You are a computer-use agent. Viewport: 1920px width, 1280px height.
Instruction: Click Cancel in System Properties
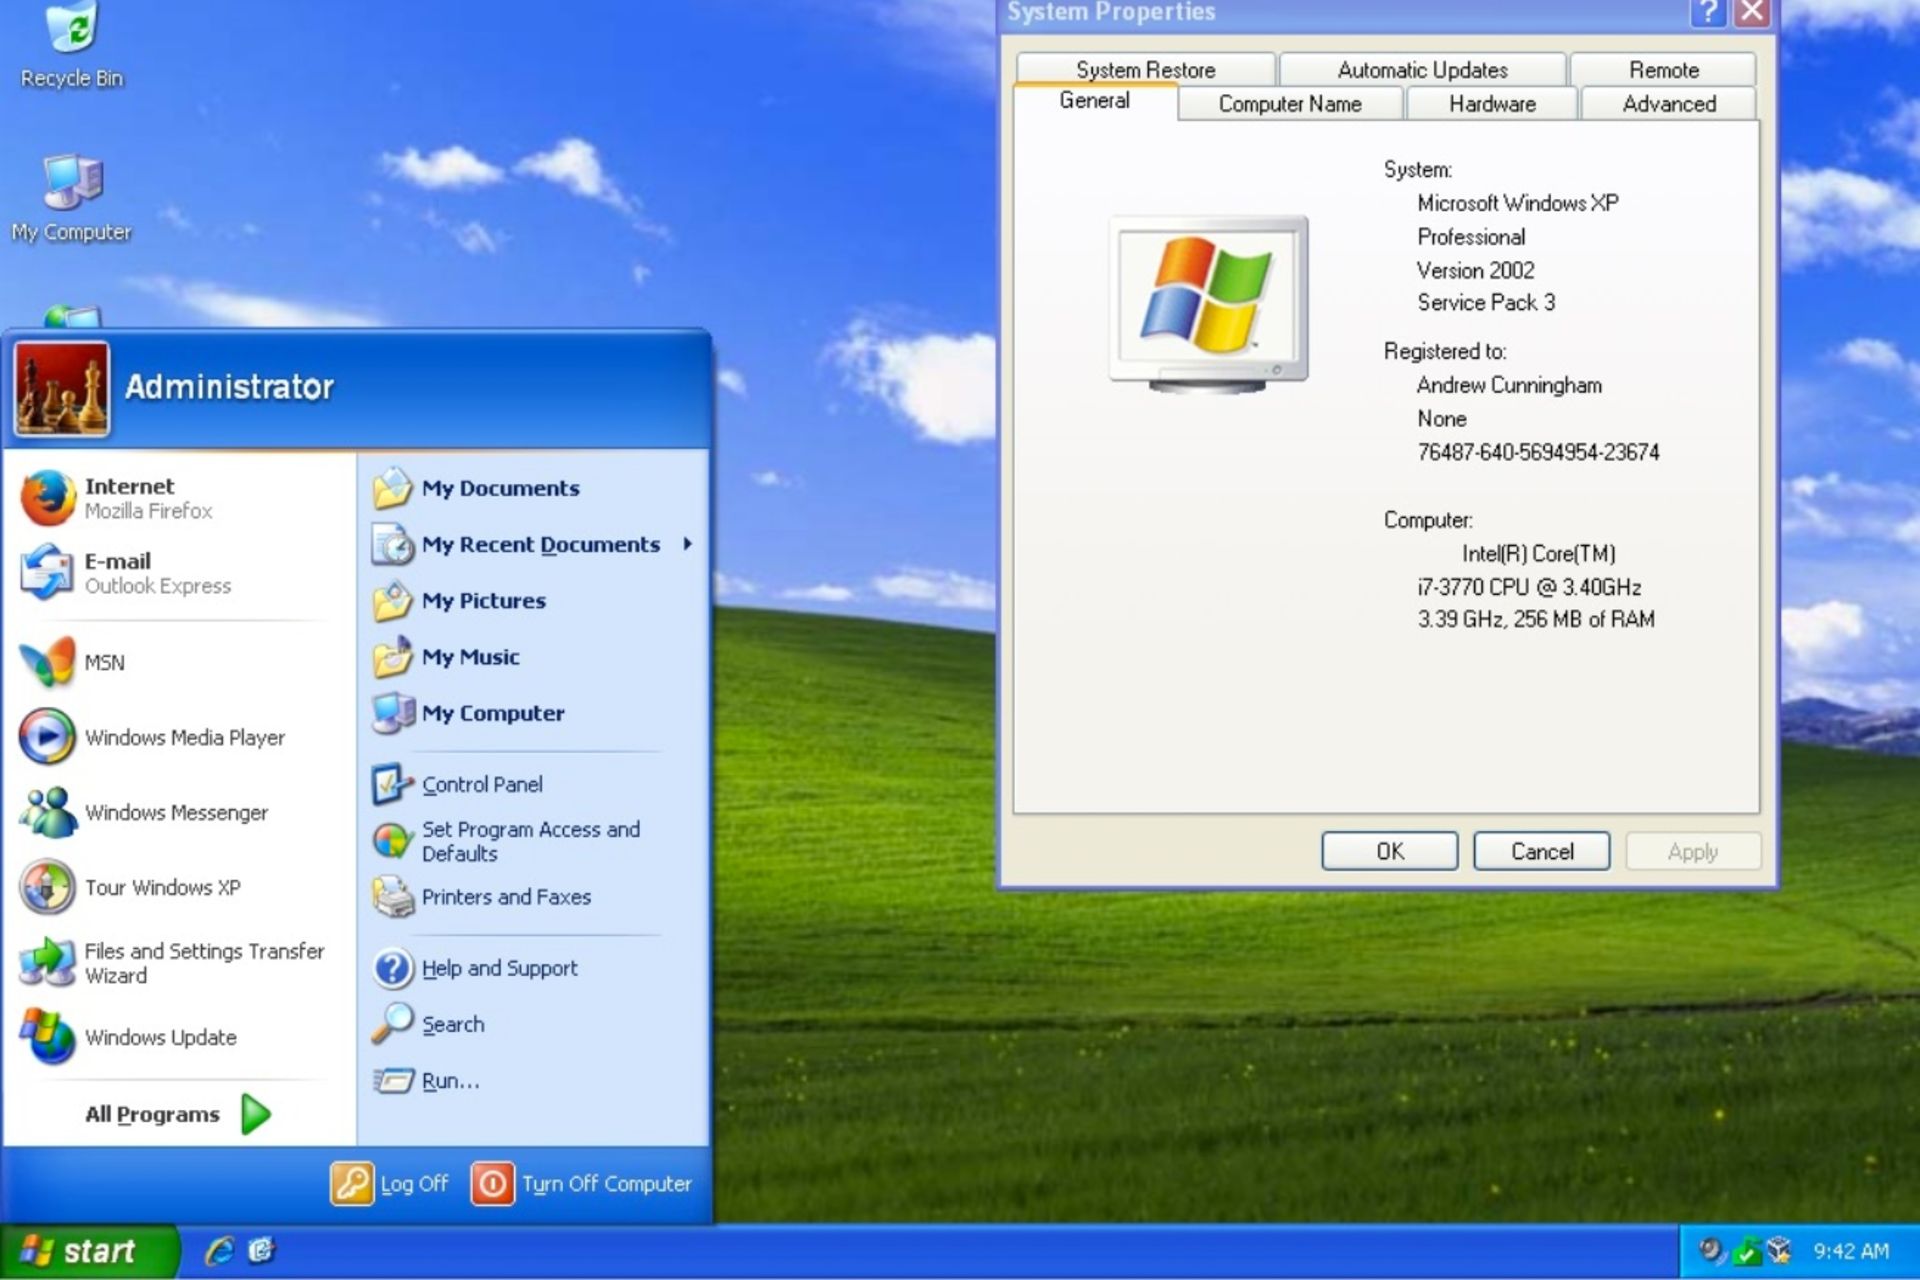point(1542,851)
